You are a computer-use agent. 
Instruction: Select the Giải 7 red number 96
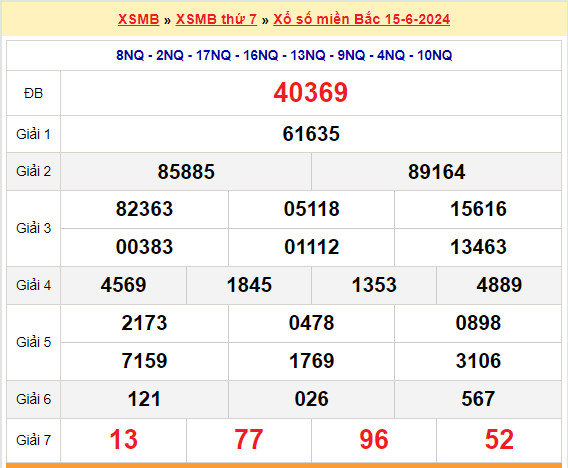374,440
